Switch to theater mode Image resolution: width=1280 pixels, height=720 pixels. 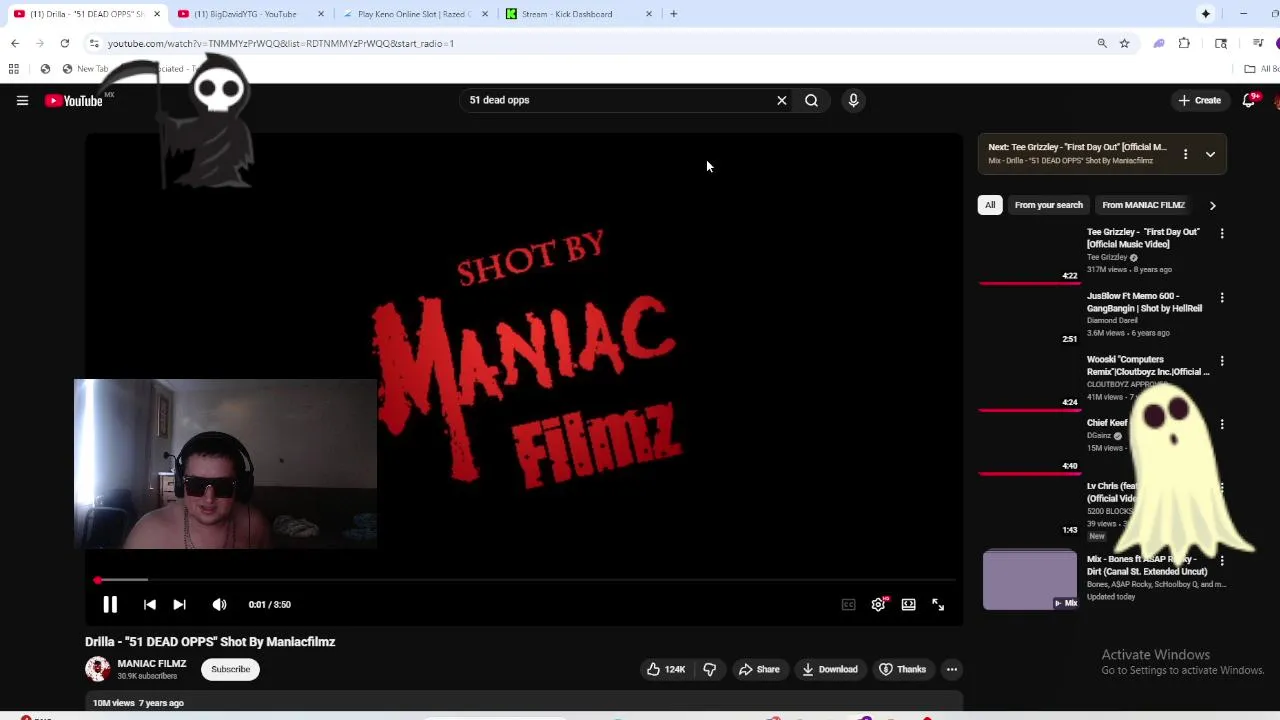point(908,604)
